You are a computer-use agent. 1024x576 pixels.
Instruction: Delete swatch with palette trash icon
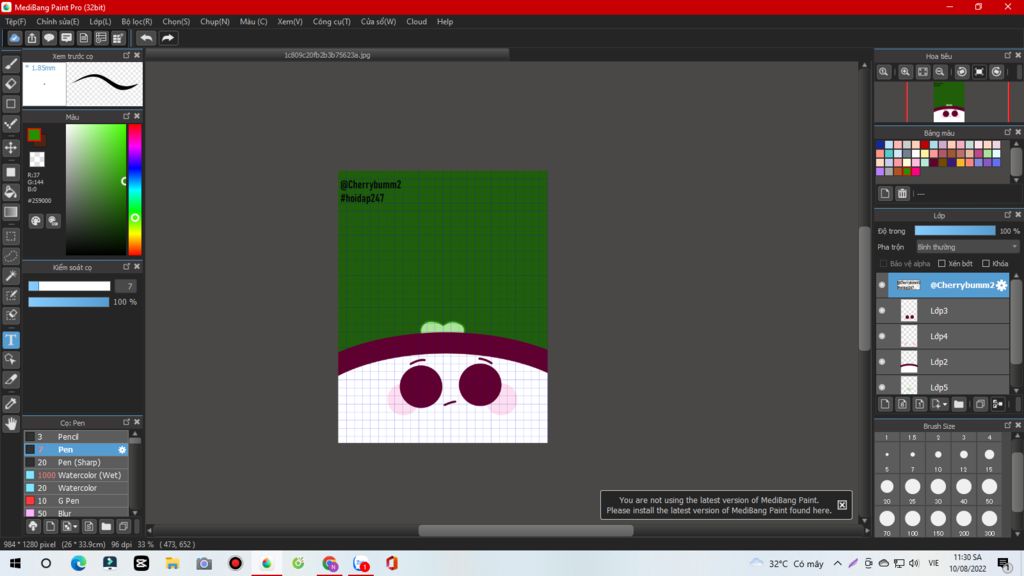click(x=902, y=193)
